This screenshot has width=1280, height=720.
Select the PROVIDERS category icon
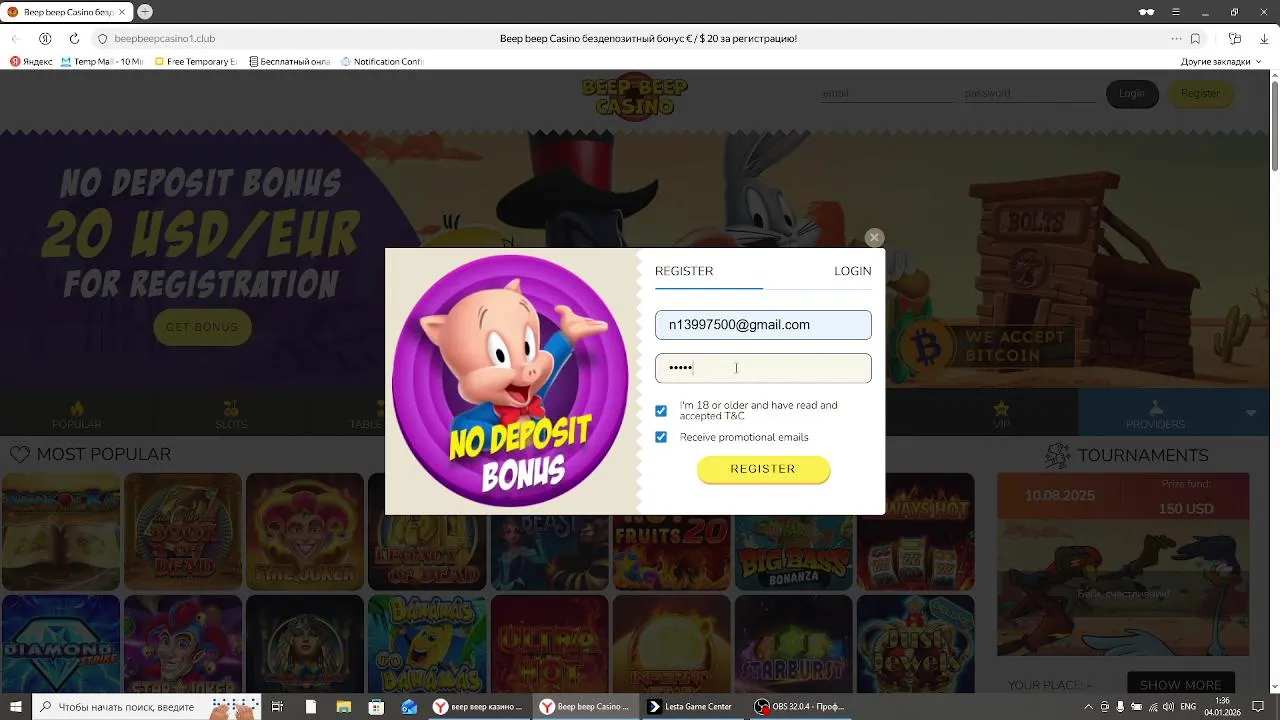click(1155, 408)
